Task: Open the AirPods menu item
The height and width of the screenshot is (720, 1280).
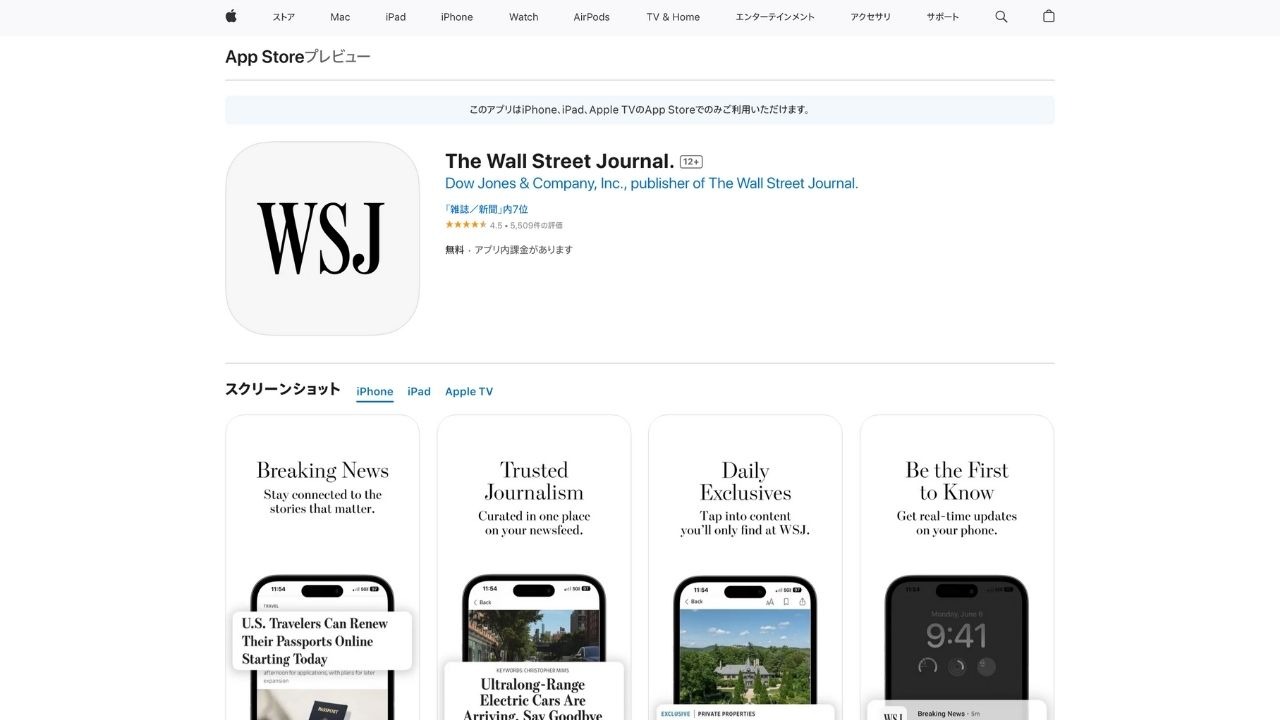Action: (592, 17)
